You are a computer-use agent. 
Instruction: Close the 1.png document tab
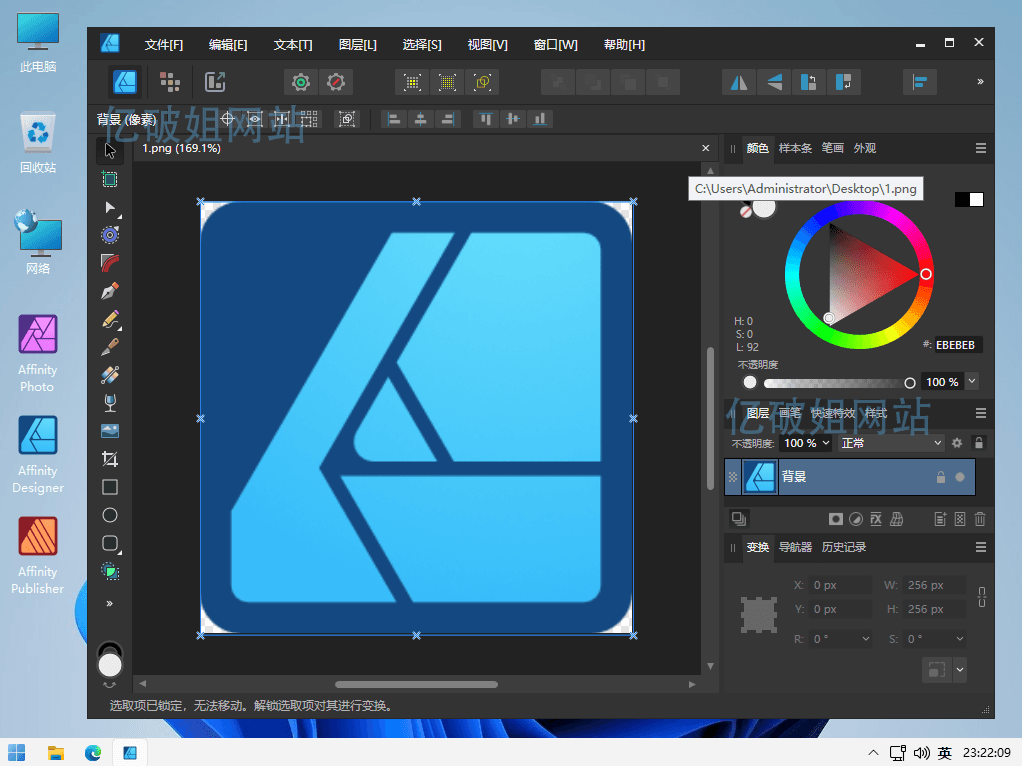click(x=705, y=149)
